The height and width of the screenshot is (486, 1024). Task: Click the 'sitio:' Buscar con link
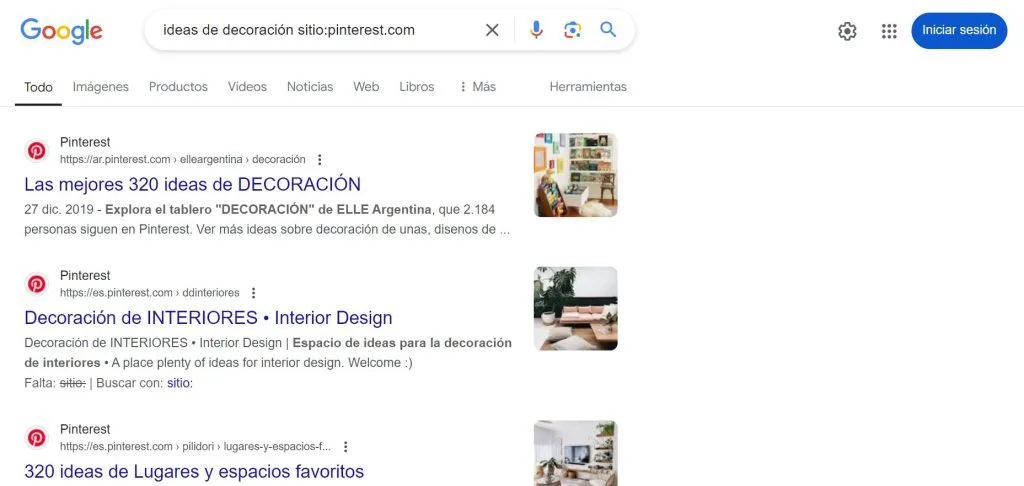180,383
